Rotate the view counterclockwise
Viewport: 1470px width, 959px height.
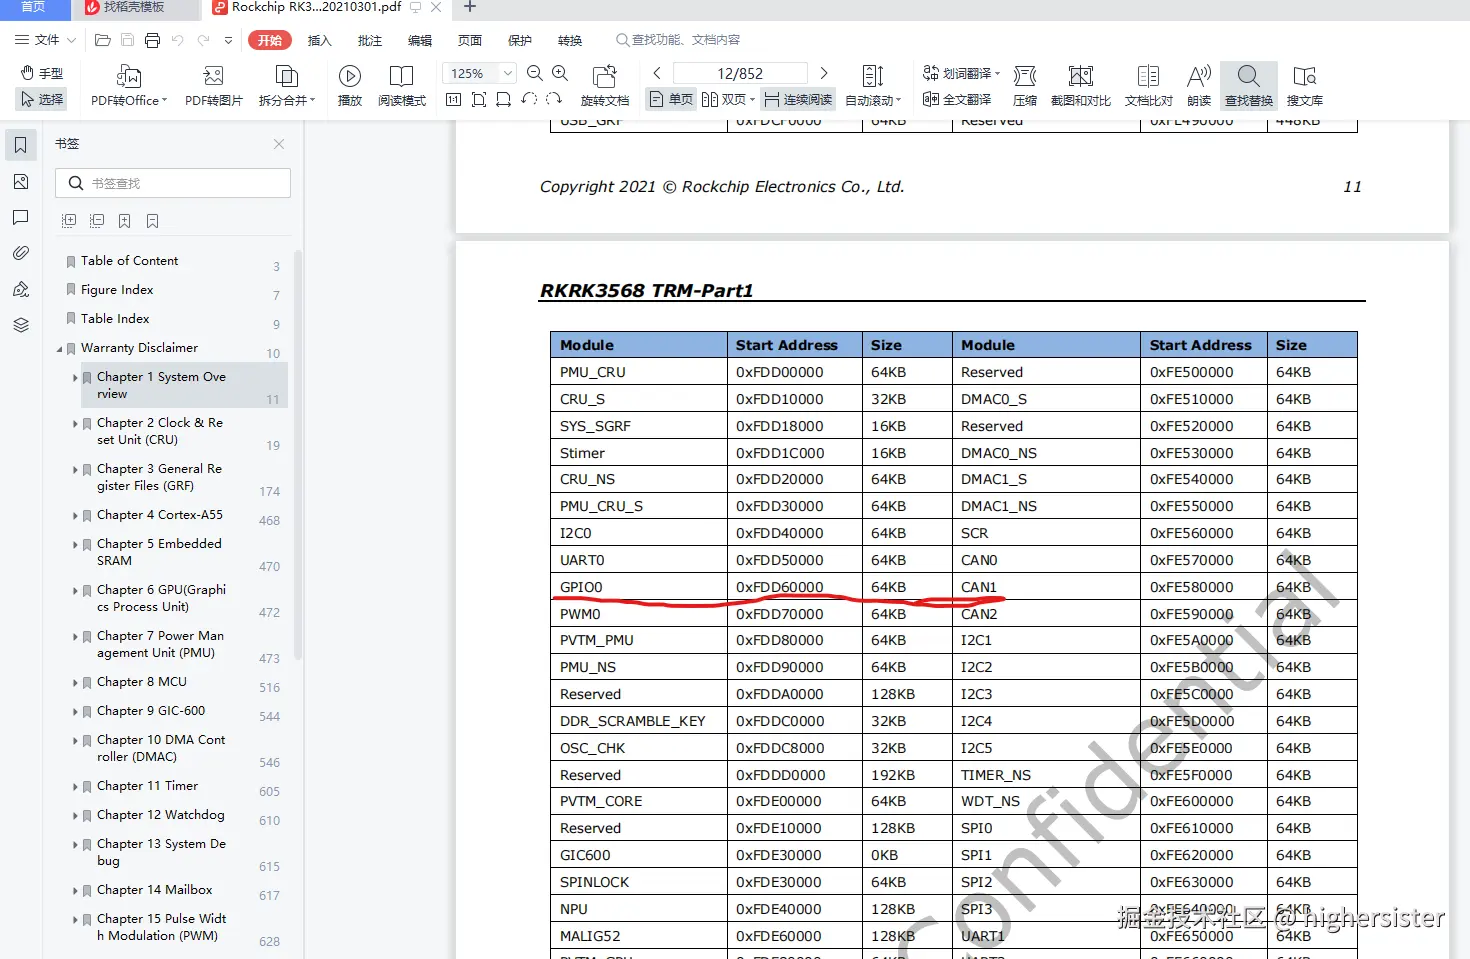click(x=529, y=99)
